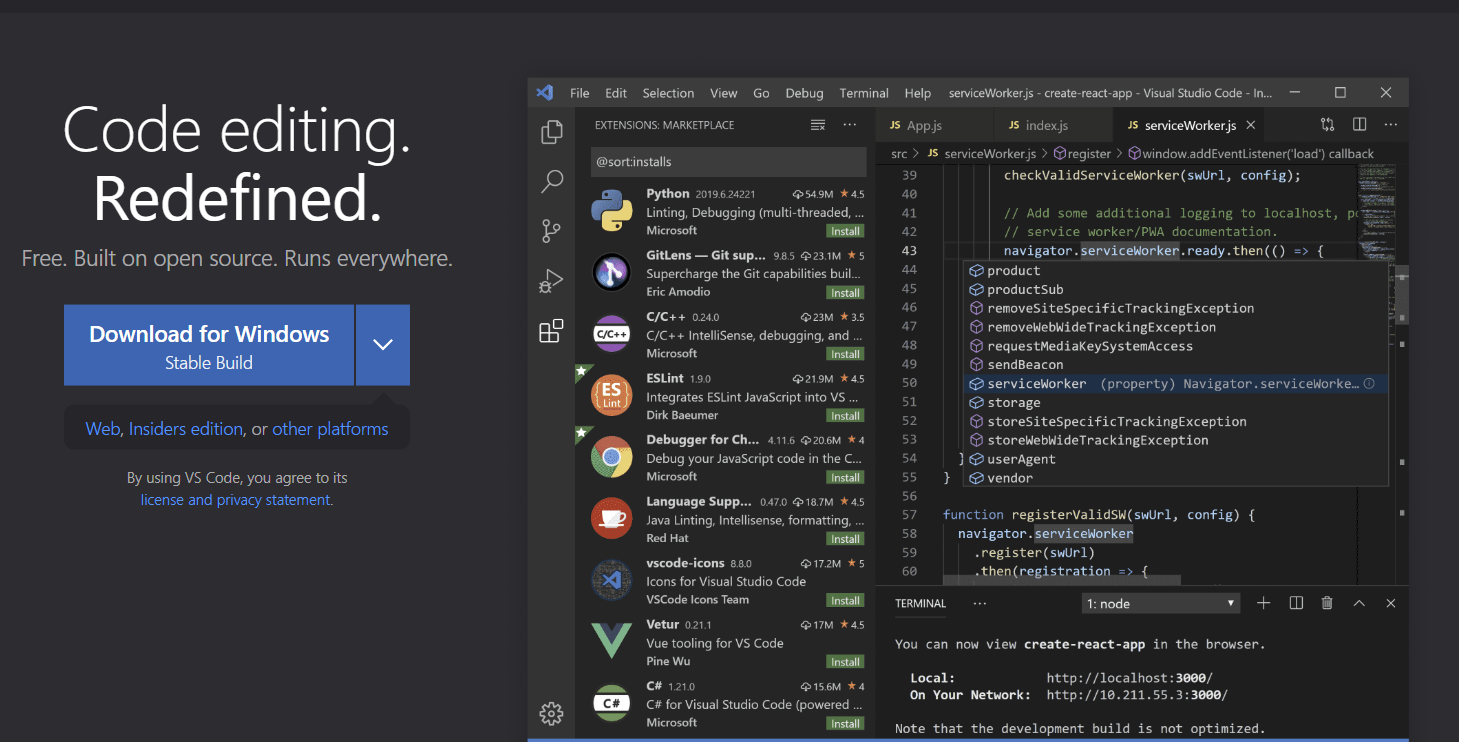This screenshot has width=1459, height=742.
Task: Open license and privacy statement link
Action: pos(237,500)
